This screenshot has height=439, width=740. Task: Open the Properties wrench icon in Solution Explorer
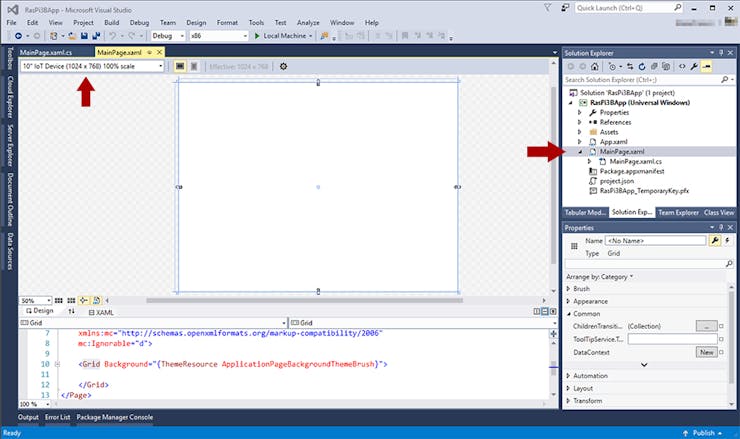click(694, 67)
